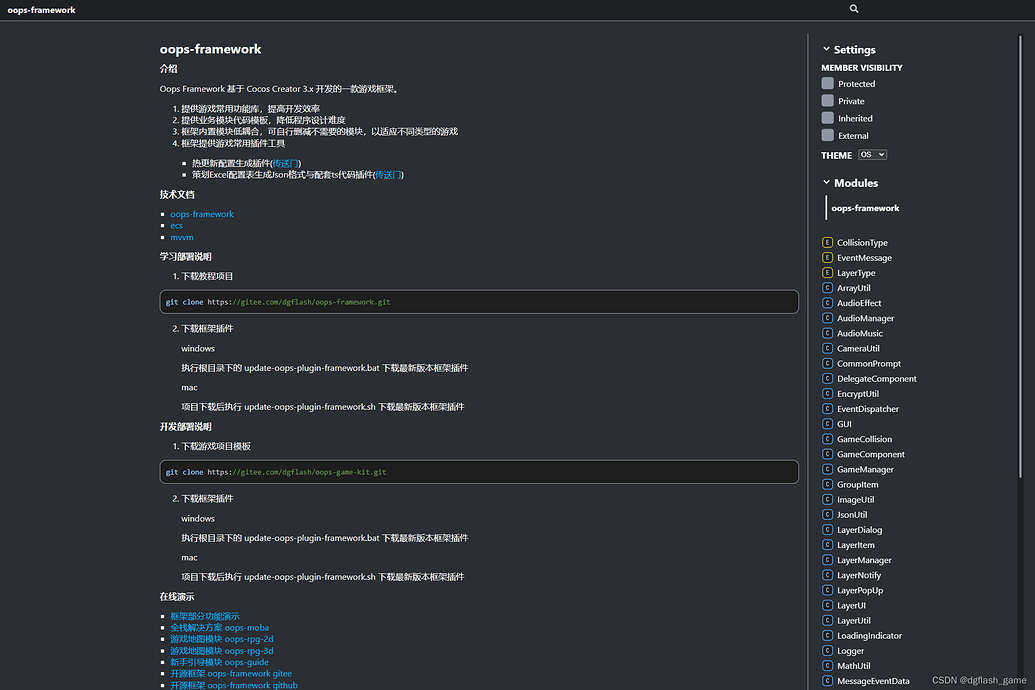The image size is (1035, 690).
Task: Select oops-framework under Modules
Action: pyautogui.click(x=866, y=208)
